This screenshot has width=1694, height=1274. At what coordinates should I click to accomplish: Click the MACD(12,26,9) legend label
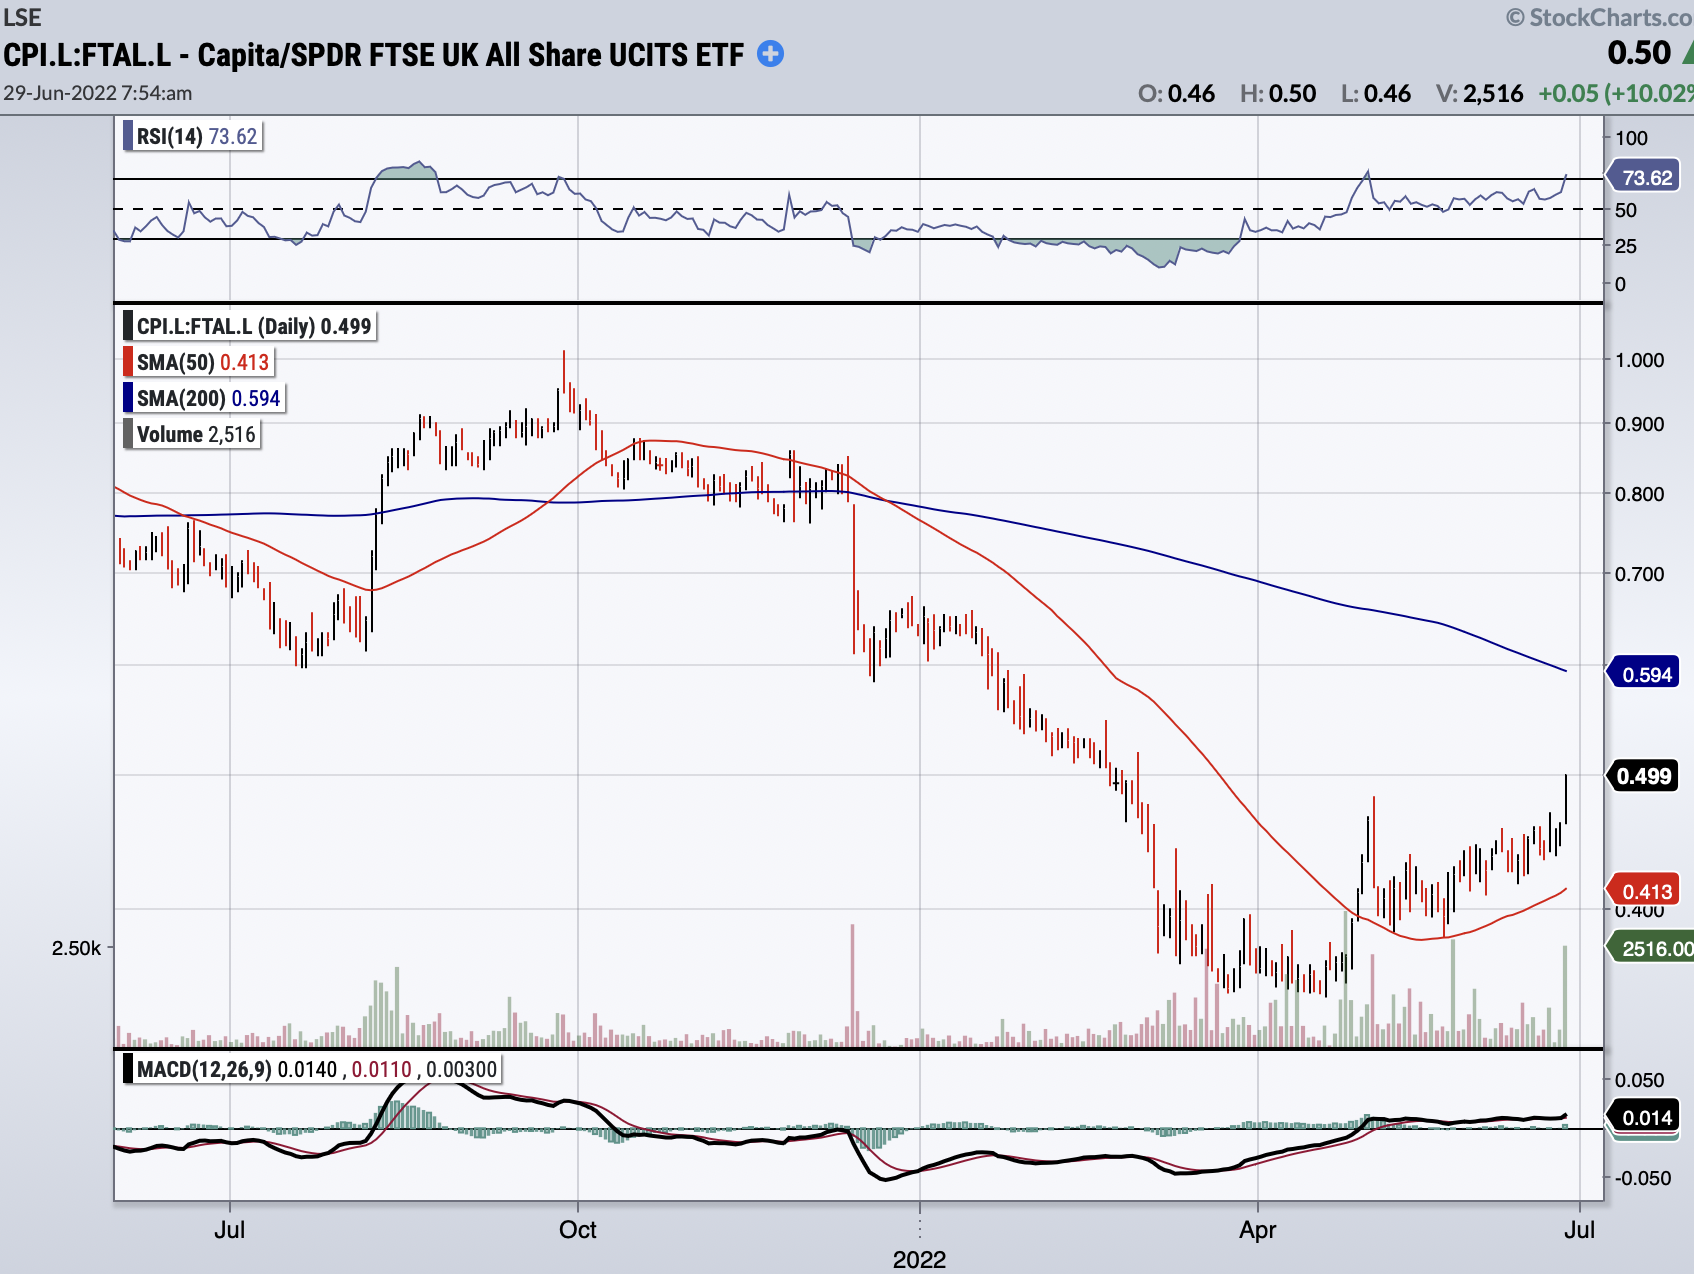click(312, 1069)
